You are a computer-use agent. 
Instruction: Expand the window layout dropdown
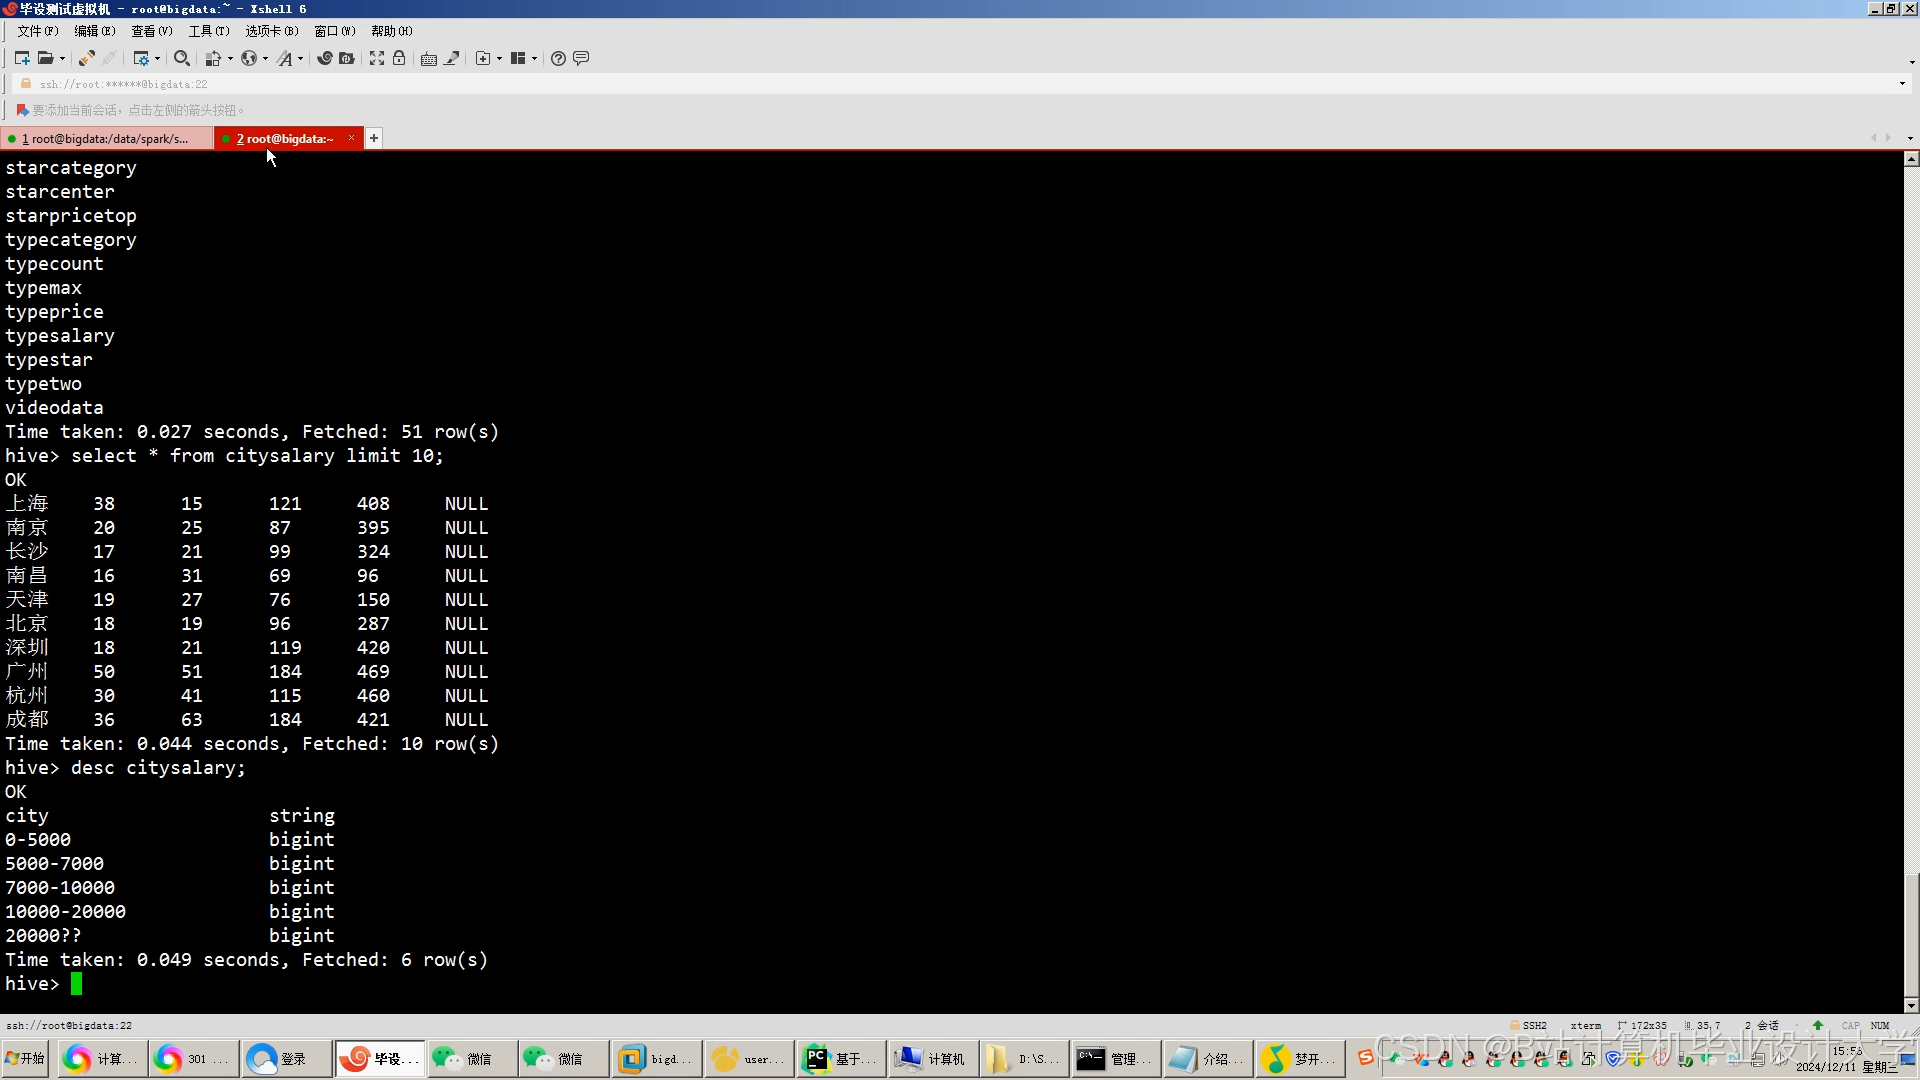tap(534, 58)
